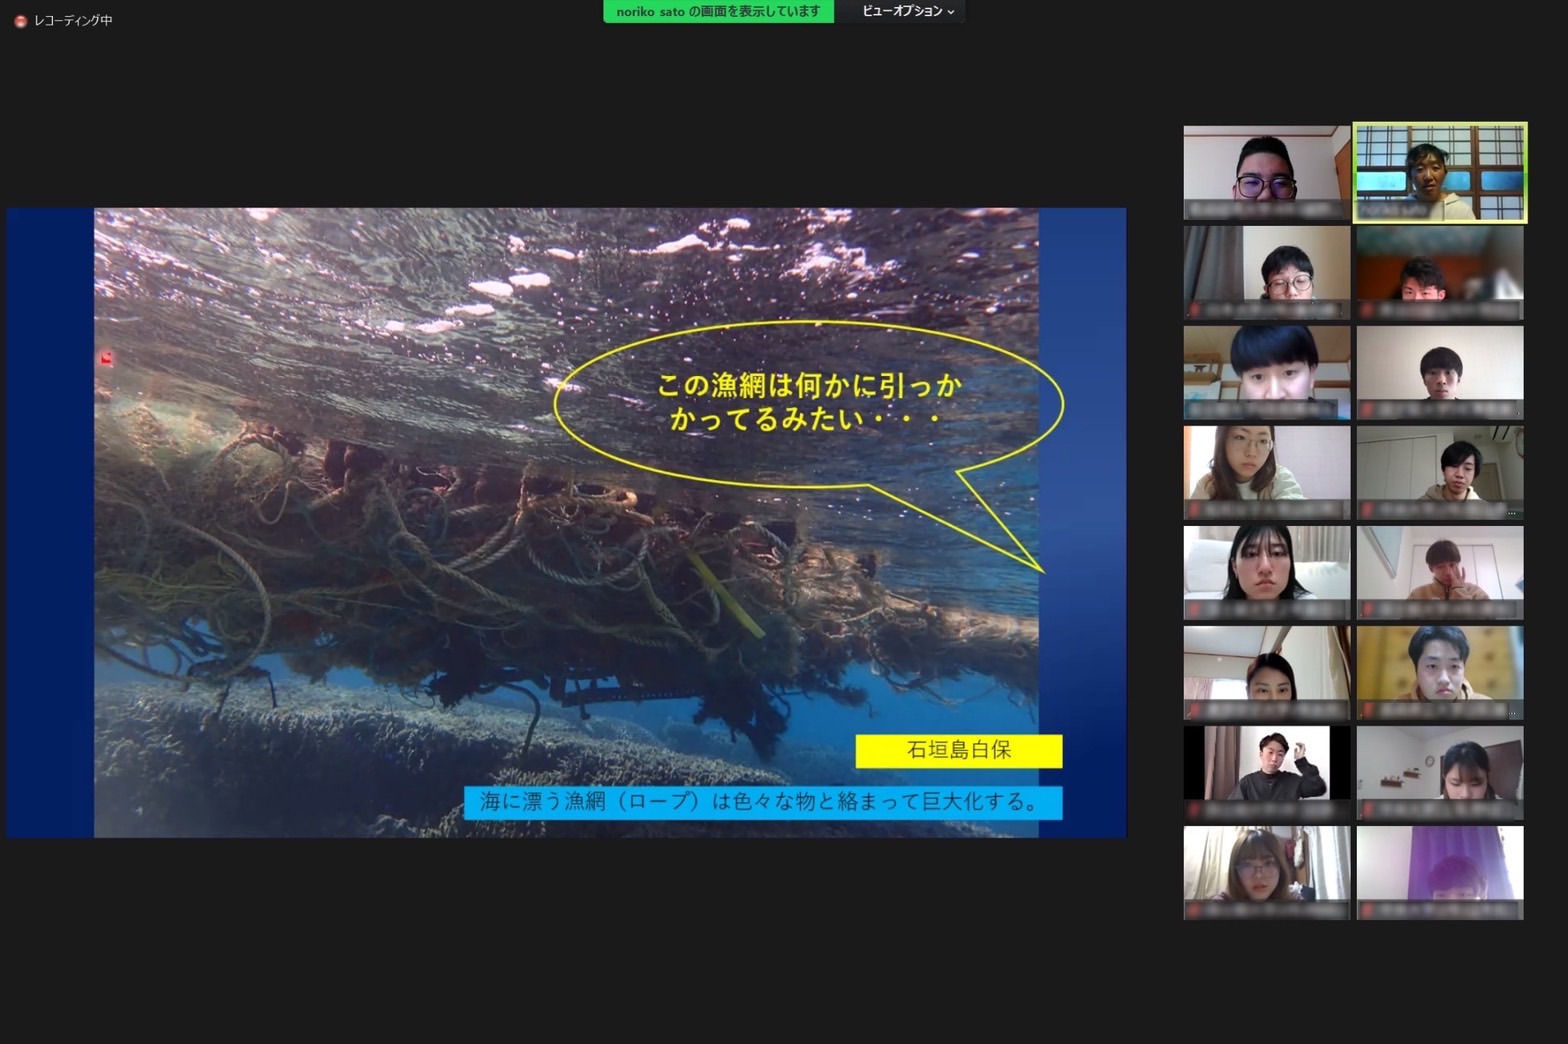This screenshot has width=1568, height=1044.
Task: Click muted mic icon on yellow-wall video tile
Action: (1367, 711)
